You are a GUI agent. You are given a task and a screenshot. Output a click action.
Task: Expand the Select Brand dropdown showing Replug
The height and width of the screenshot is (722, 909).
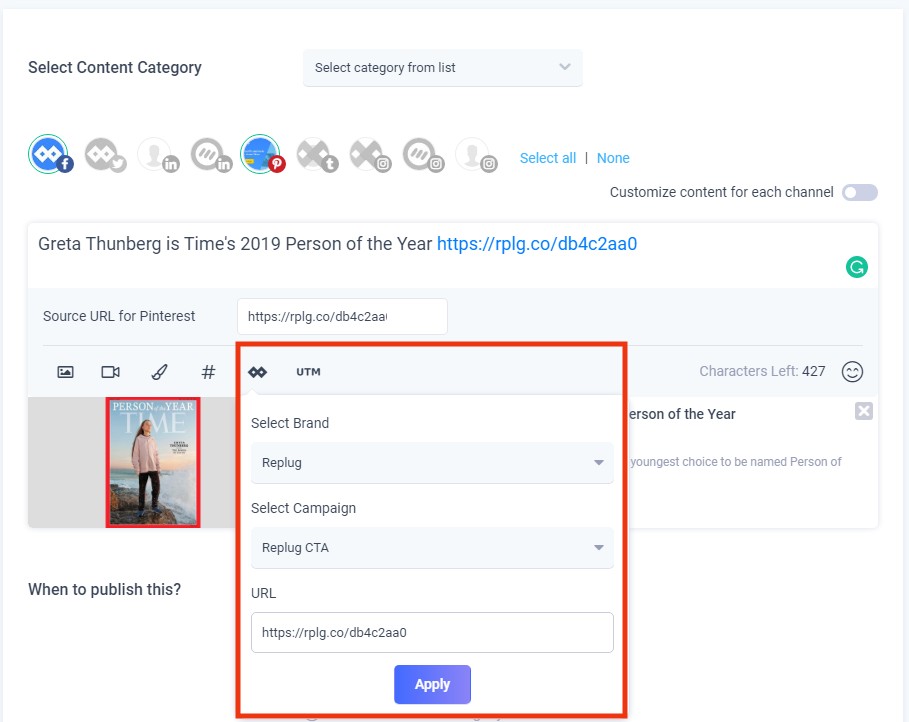432,462
